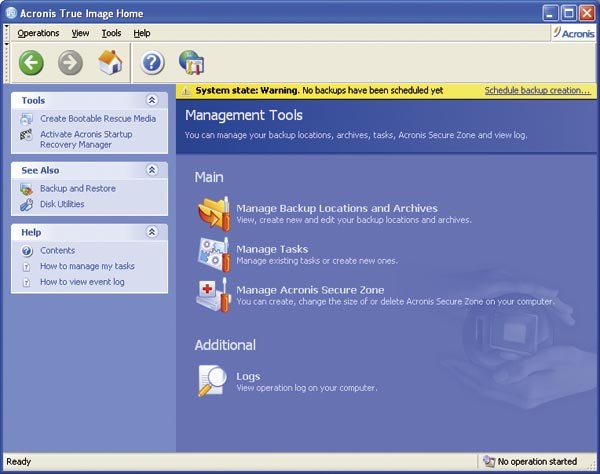Click the Manage Backup Locations folder icon

coord(214,213)
